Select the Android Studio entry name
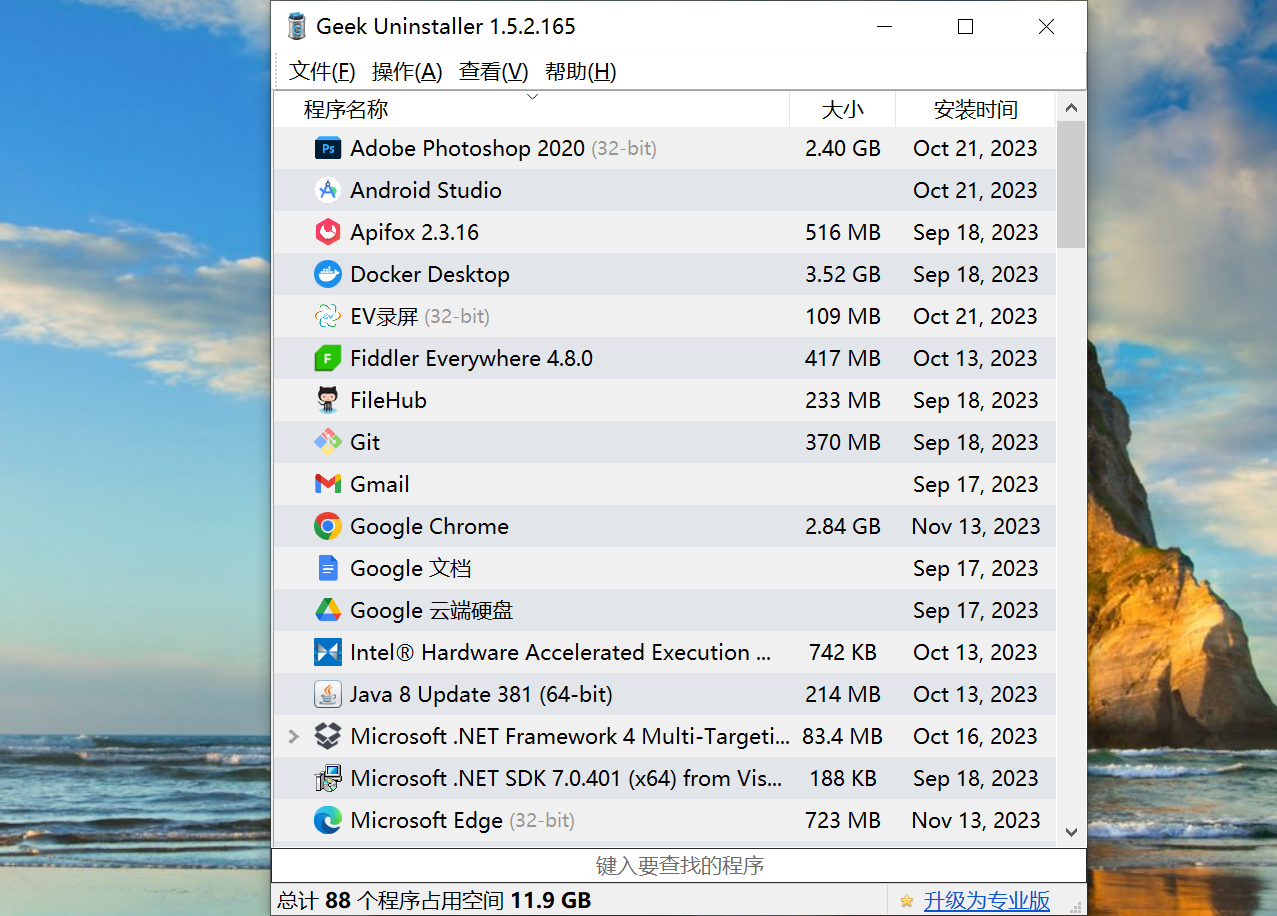 [x=426, y=190]
